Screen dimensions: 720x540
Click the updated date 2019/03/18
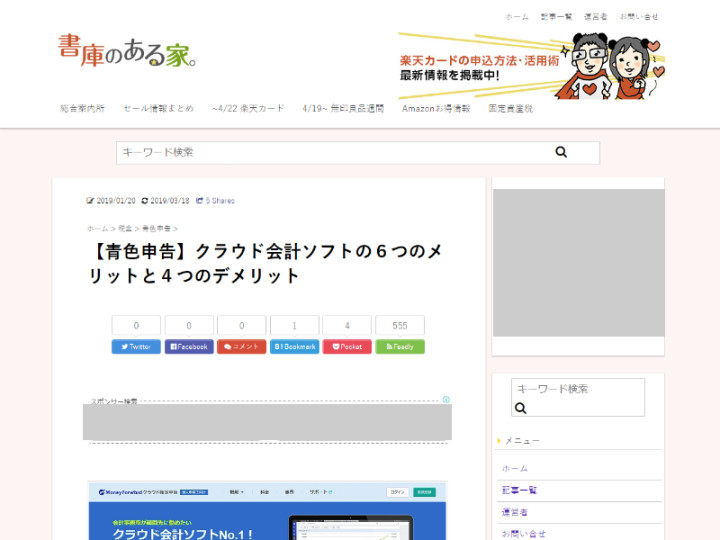coord(170,201)
